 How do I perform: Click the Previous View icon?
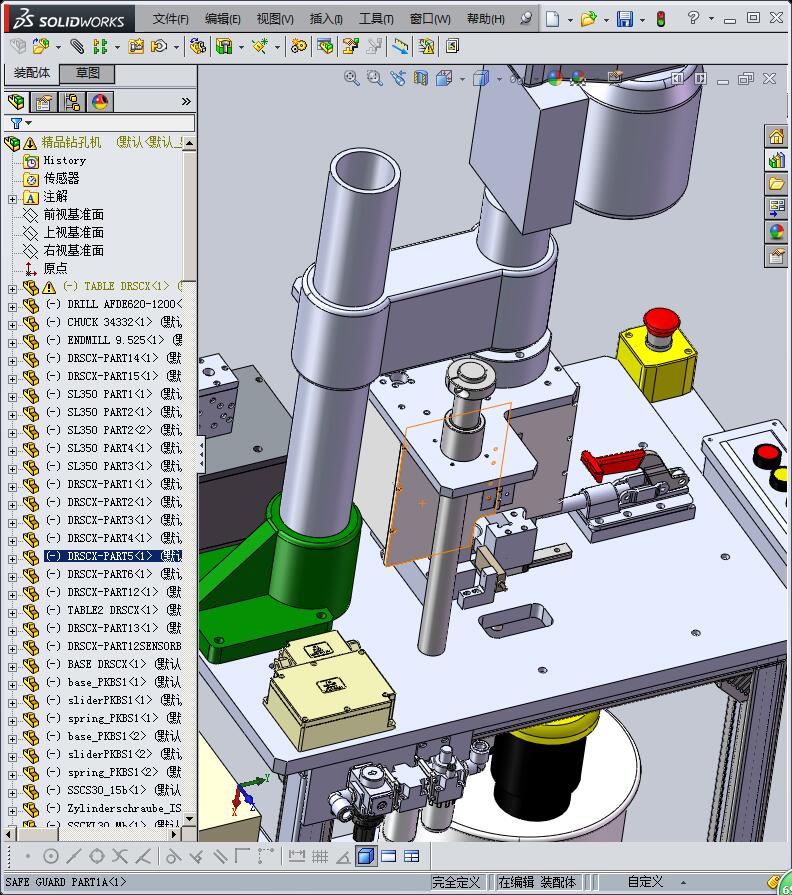(x=398, y=78)
